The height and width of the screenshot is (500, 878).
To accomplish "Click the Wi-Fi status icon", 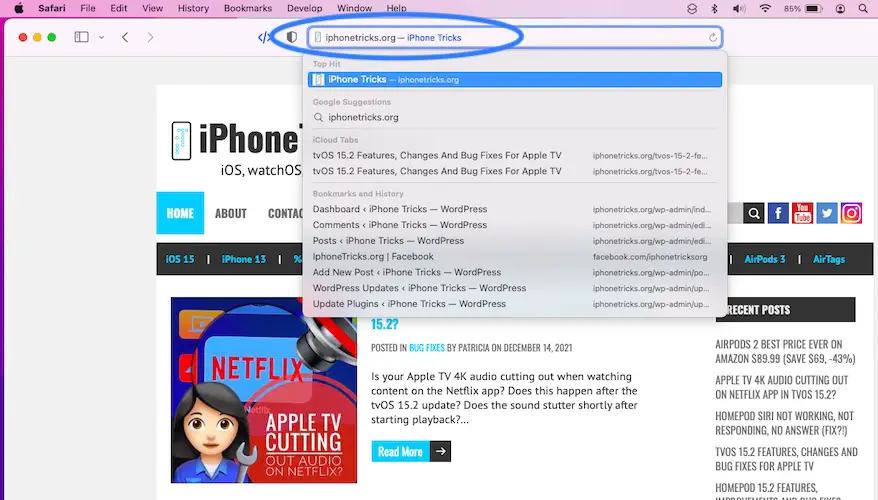I will pyautogui.click(x=765, y=8).
